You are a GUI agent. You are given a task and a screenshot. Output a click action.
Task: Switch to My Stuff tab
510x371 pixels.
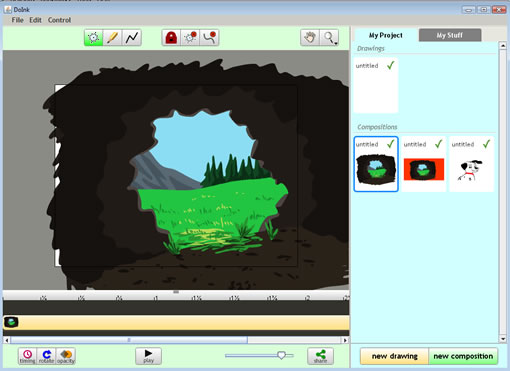(450, 35)
